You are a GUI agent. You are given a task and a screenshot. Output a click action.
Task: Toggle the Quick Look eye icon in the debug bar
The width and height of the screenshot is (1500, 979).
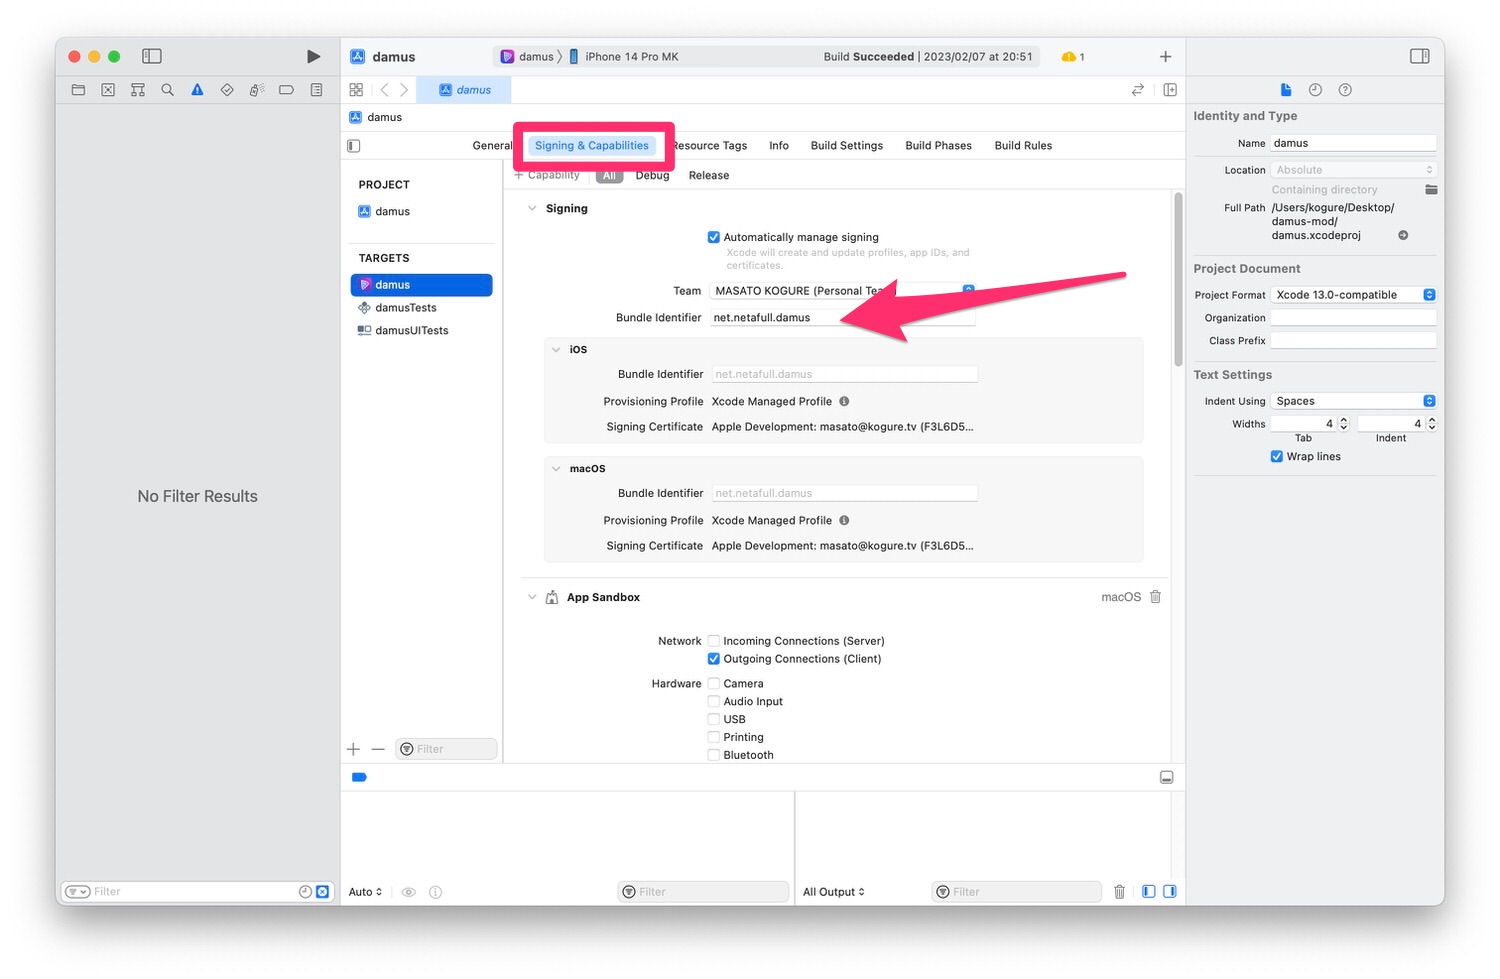(x=409, y=892)
